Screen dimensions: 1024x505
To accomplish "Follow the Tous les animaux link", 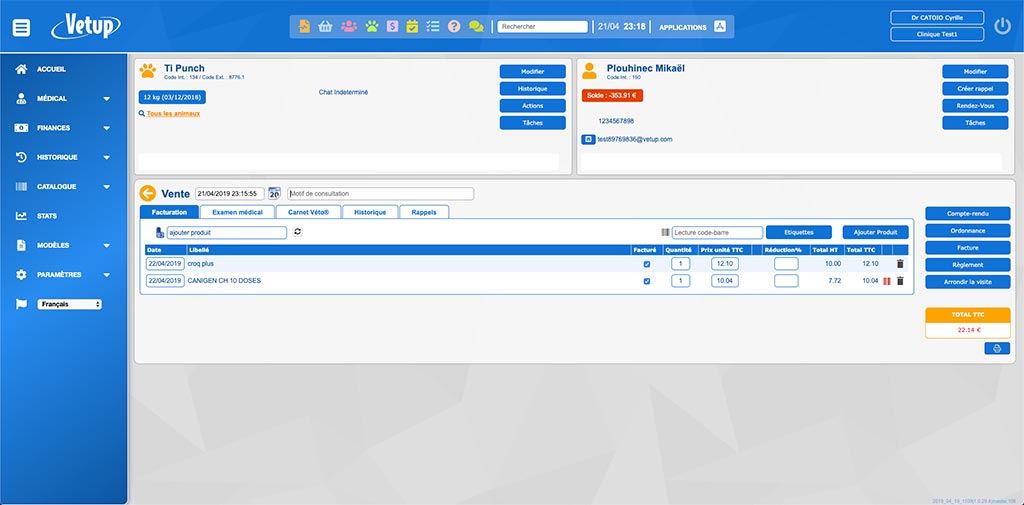I will coord(173,114).
